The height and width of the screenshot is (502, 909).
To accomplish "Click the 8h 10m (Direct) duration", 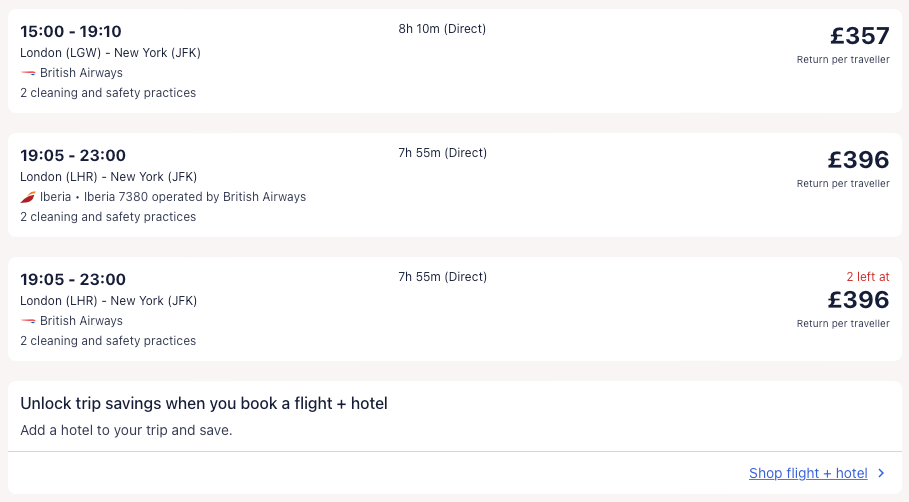I will coord(442,29).
